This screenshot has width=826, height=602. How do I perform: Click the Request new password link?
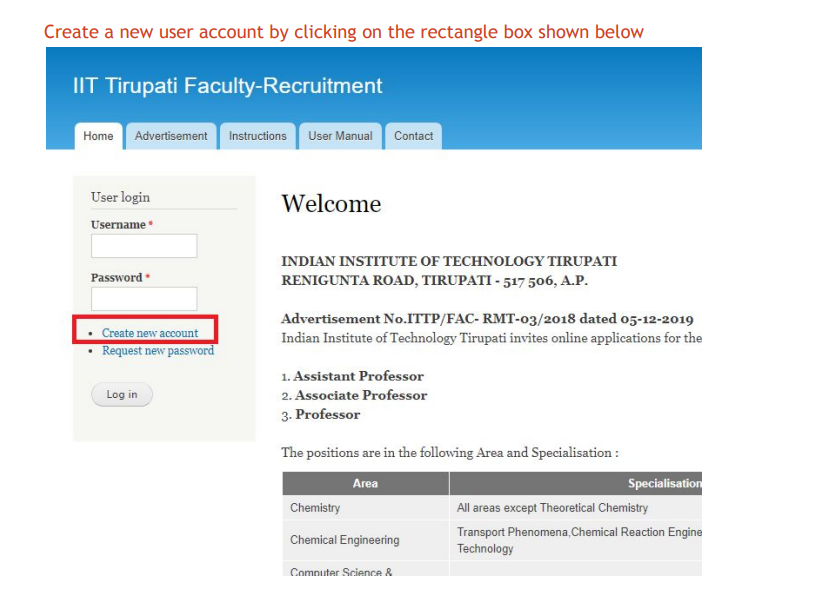[x=158, y=351]
